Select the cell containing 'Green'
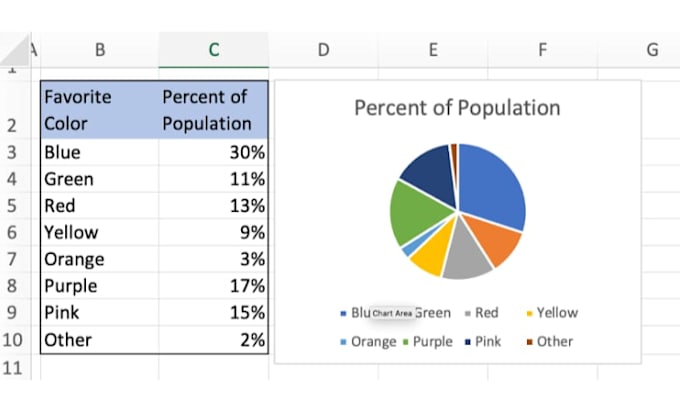680x411 pixels. (100, 179)
